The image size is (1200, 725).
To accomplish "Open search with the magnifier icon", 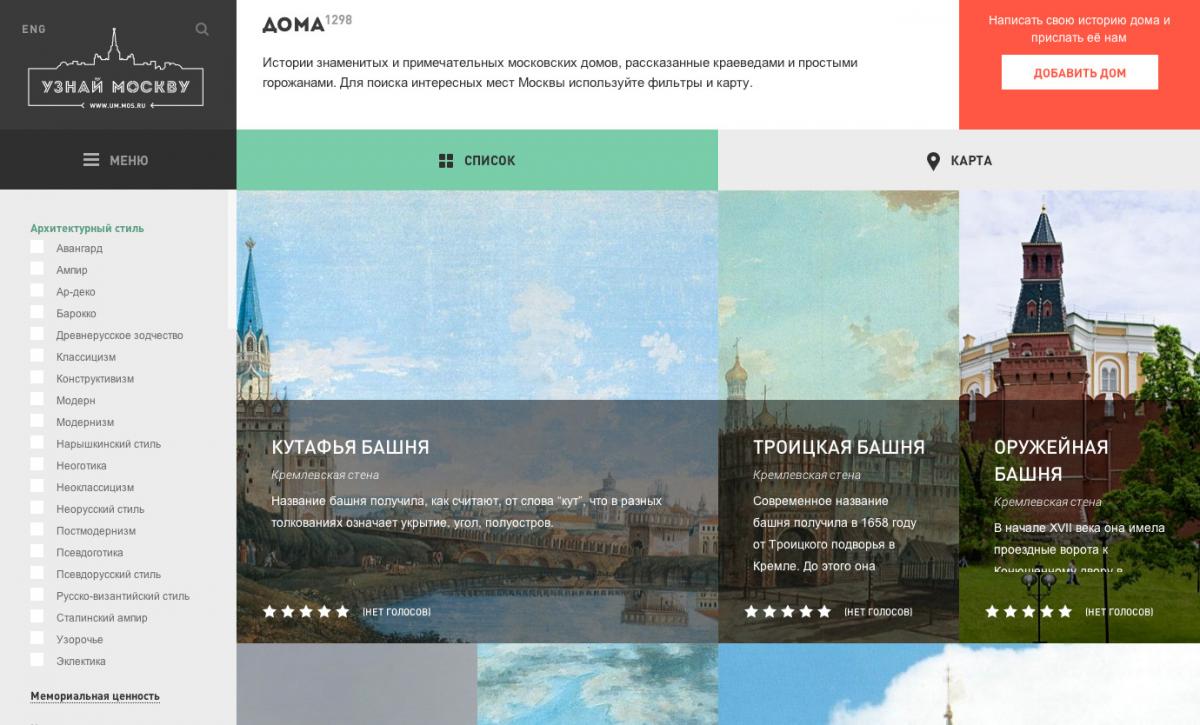I will 202,29.
